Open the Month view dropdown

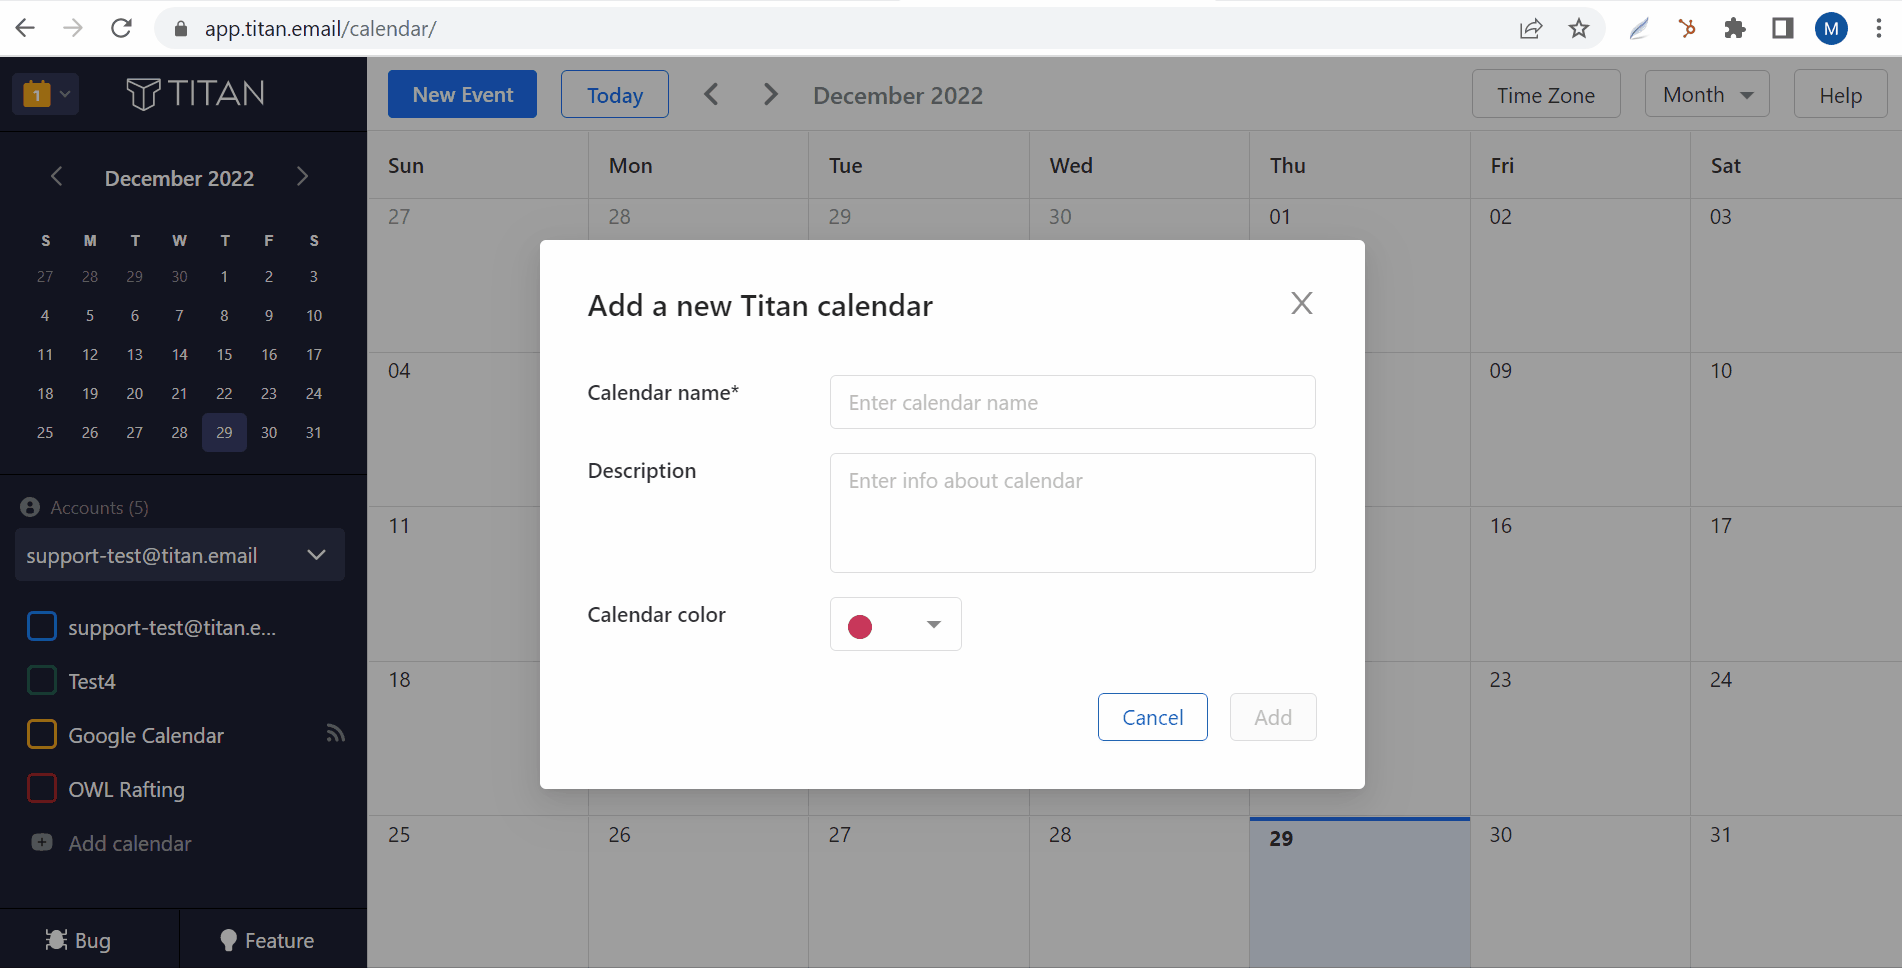[x=1707, y=94]
